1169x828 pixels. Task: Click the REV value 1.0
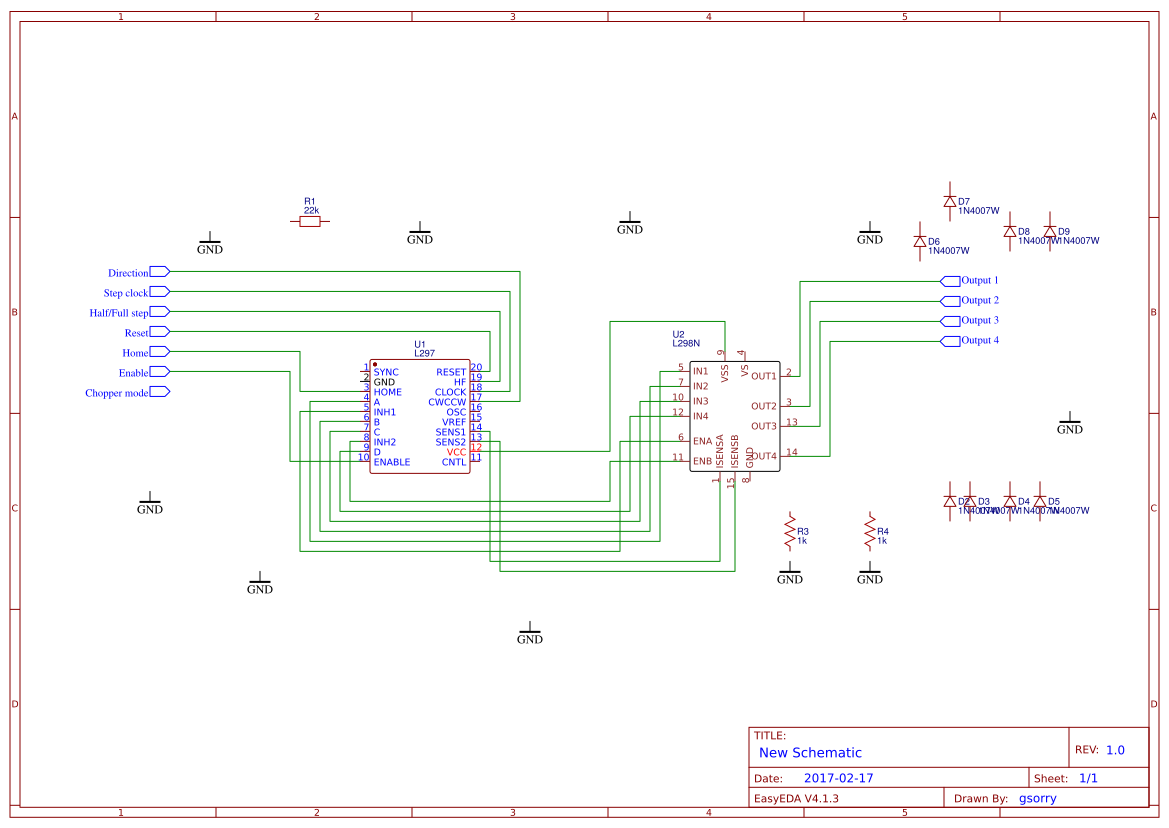click(1115, 750)
